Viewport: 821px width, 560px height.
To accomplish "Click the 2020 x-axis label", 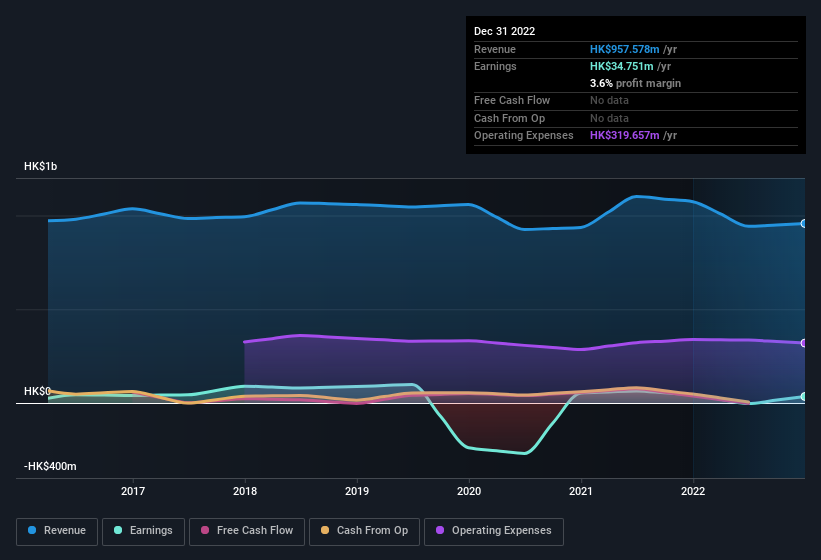I will point(469,491).
